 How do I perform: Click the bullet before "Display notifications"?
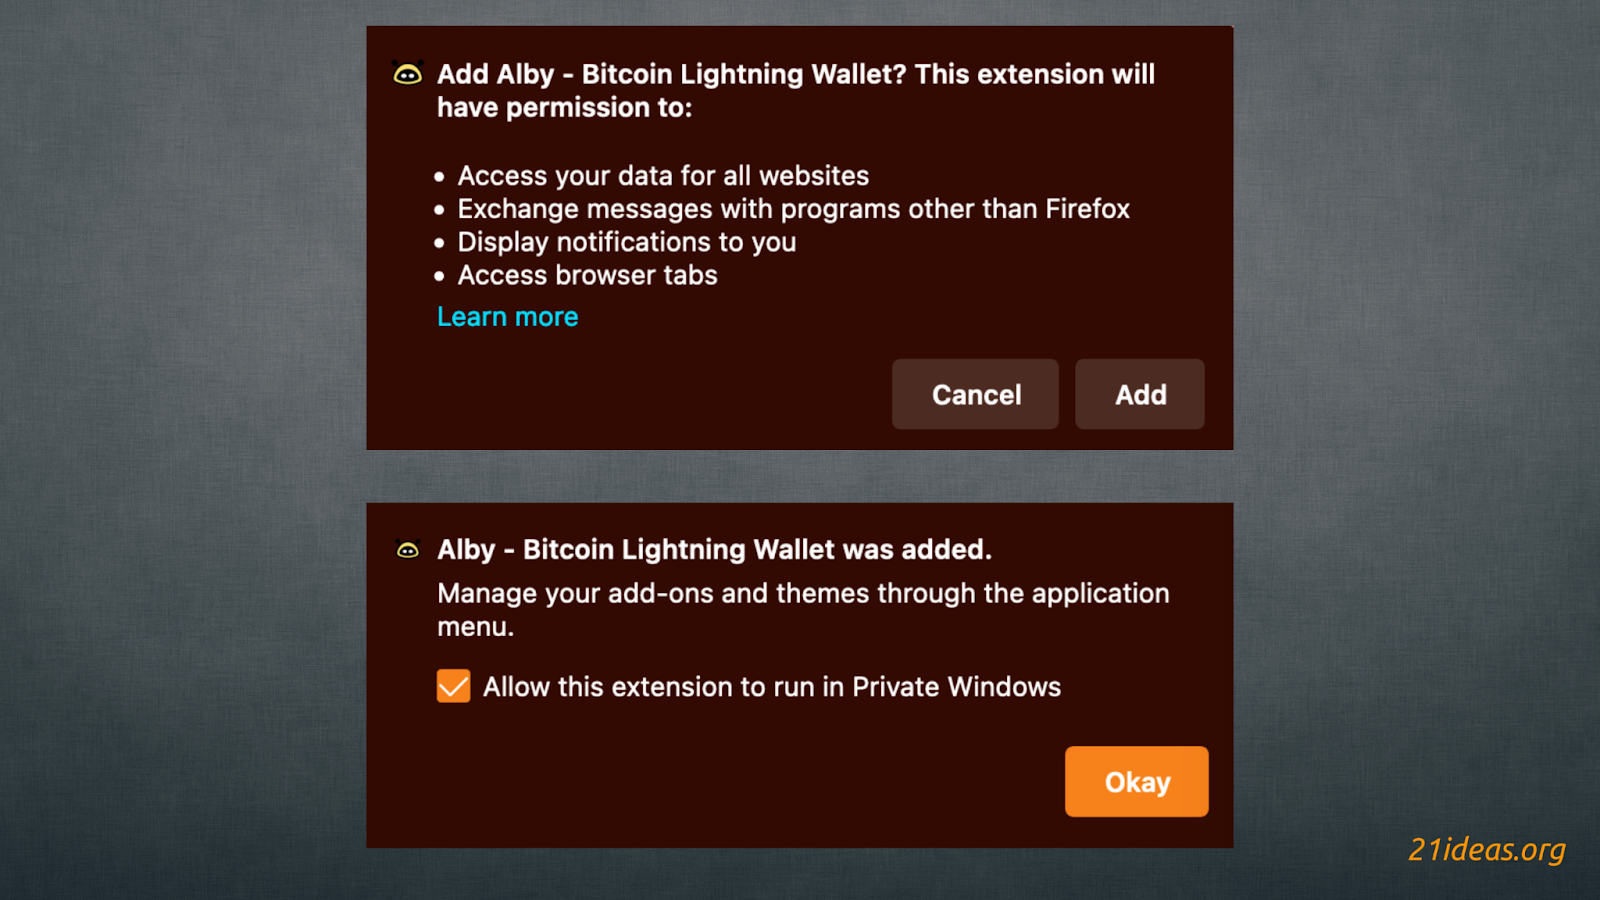click(439, 243)
